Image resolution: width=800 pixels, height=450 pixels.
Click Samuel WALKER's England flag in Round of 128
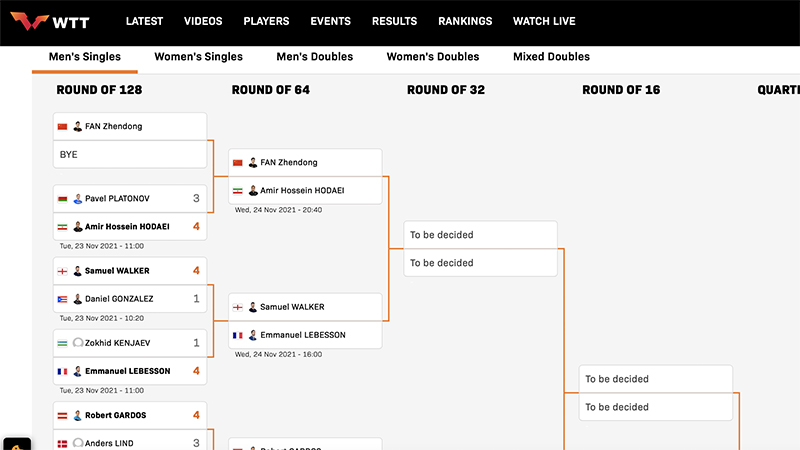click(x=63, y=271)
